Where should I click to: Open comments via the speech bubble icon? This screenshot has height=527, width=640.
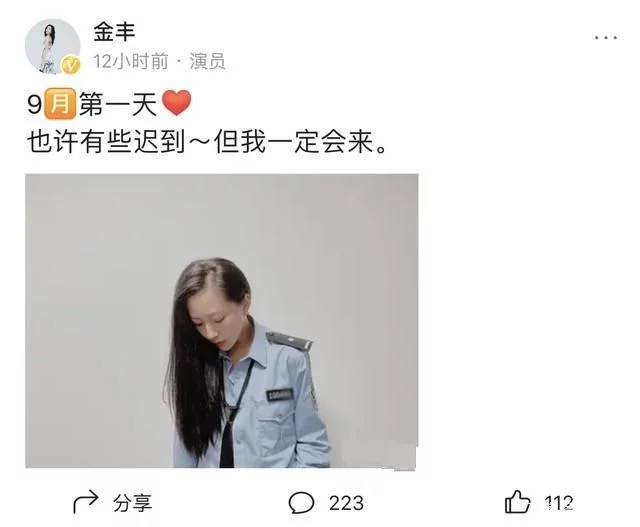click(301, 503)
